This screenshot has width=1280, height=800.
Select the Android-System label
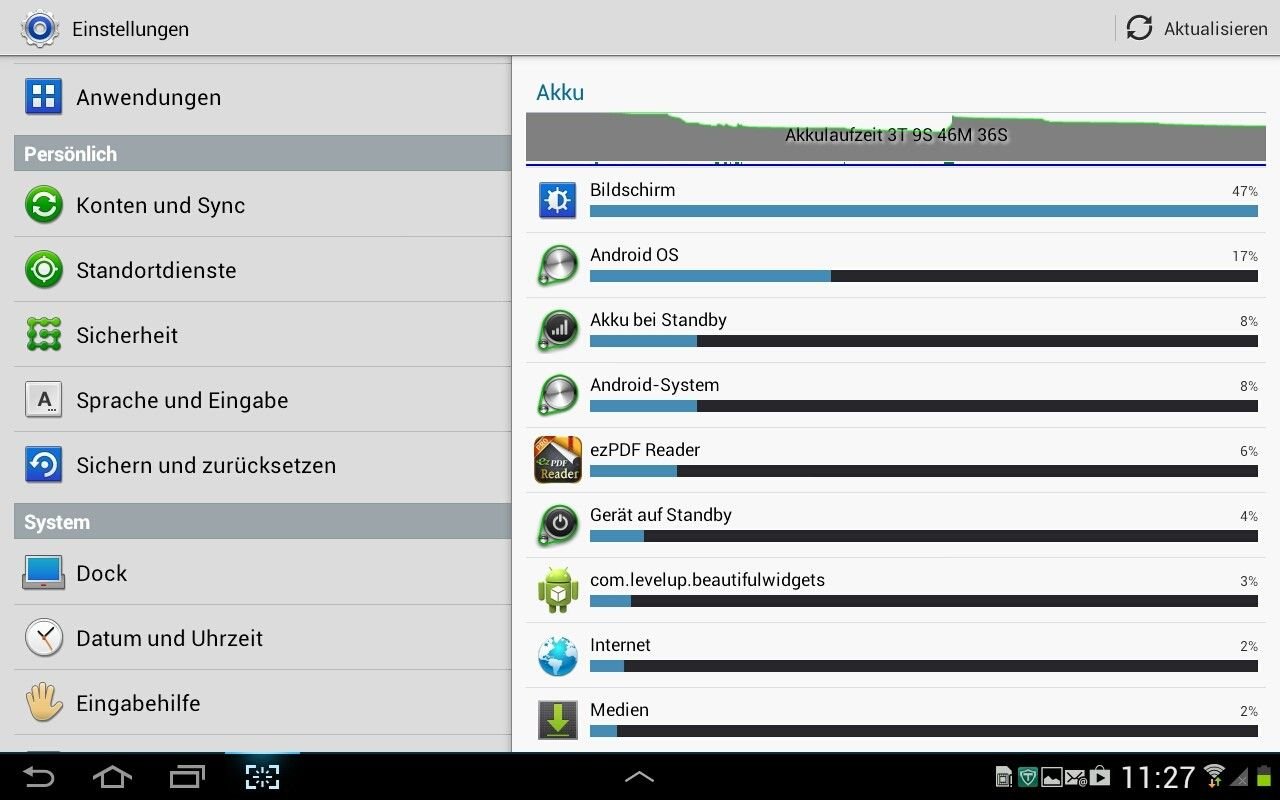pos(654,385)
